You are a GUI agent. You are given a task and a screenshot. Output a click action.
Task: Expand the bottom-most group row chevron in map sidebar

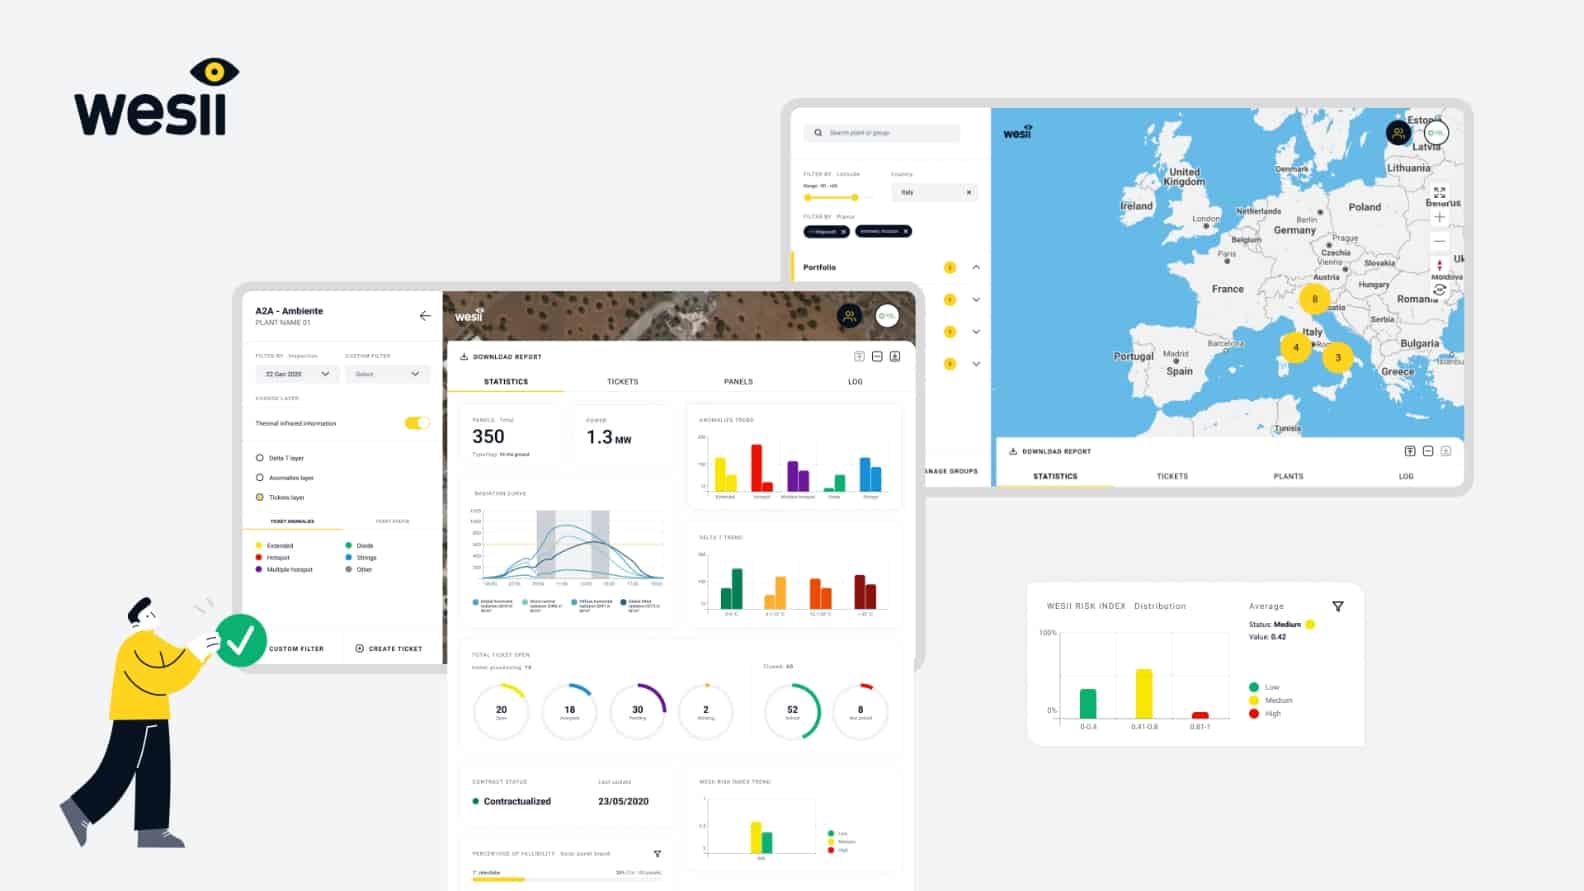[976, 364]
